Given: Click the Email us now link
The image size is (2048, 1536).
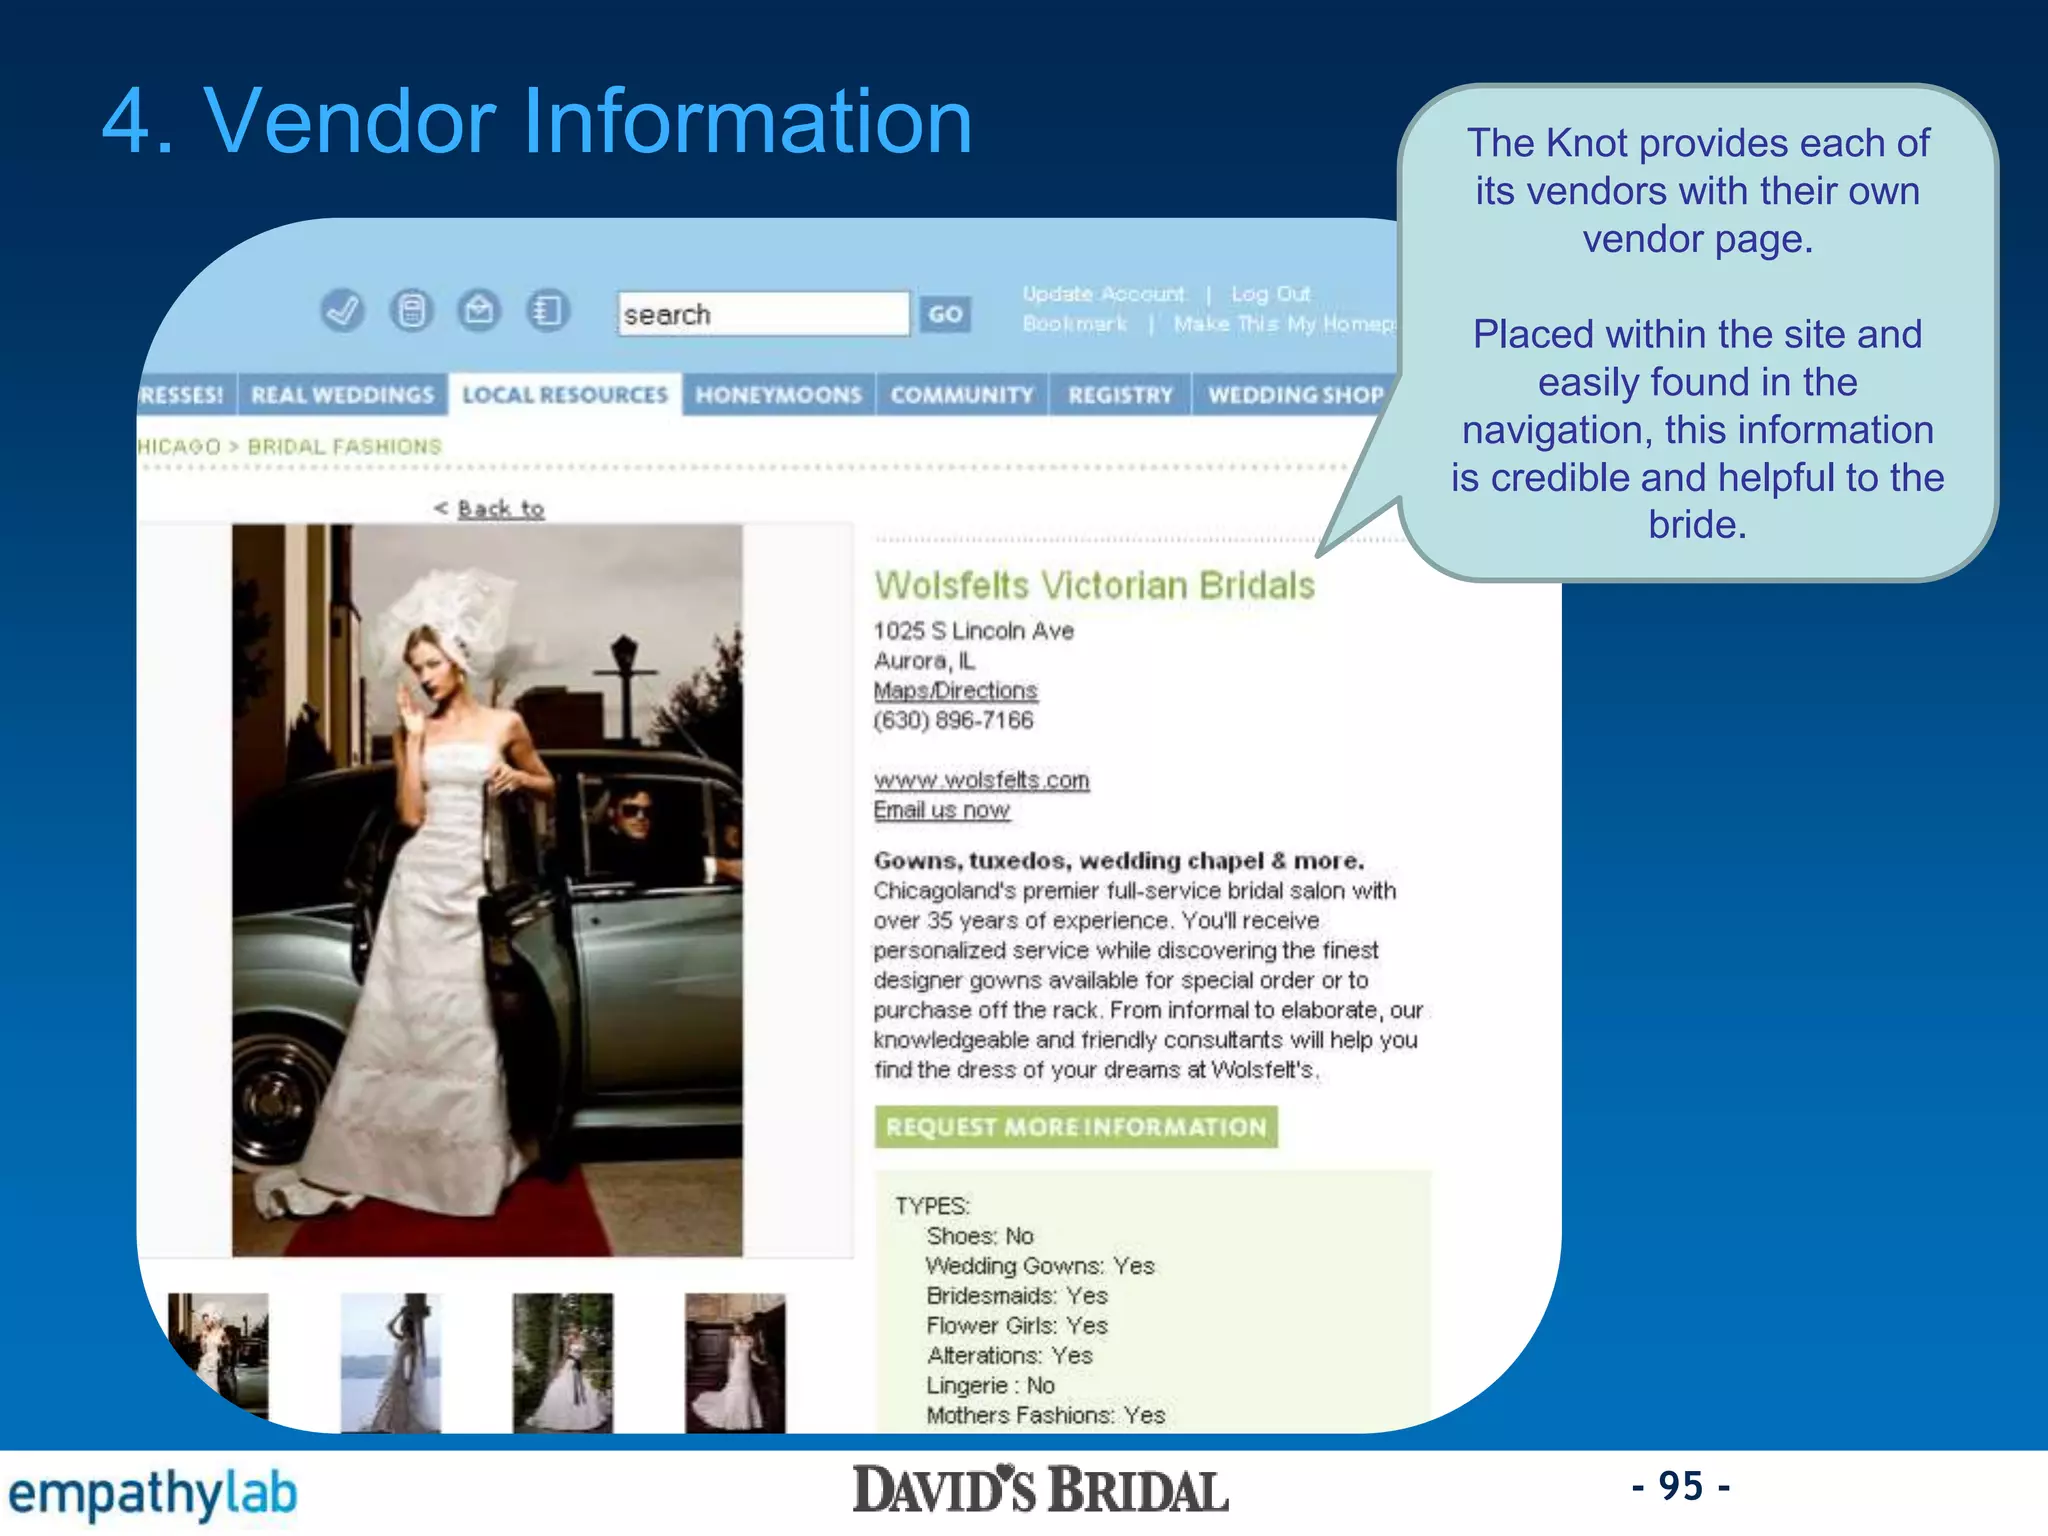Looking at the screenshot, I should pyautogui.click(x=942, y=810).
